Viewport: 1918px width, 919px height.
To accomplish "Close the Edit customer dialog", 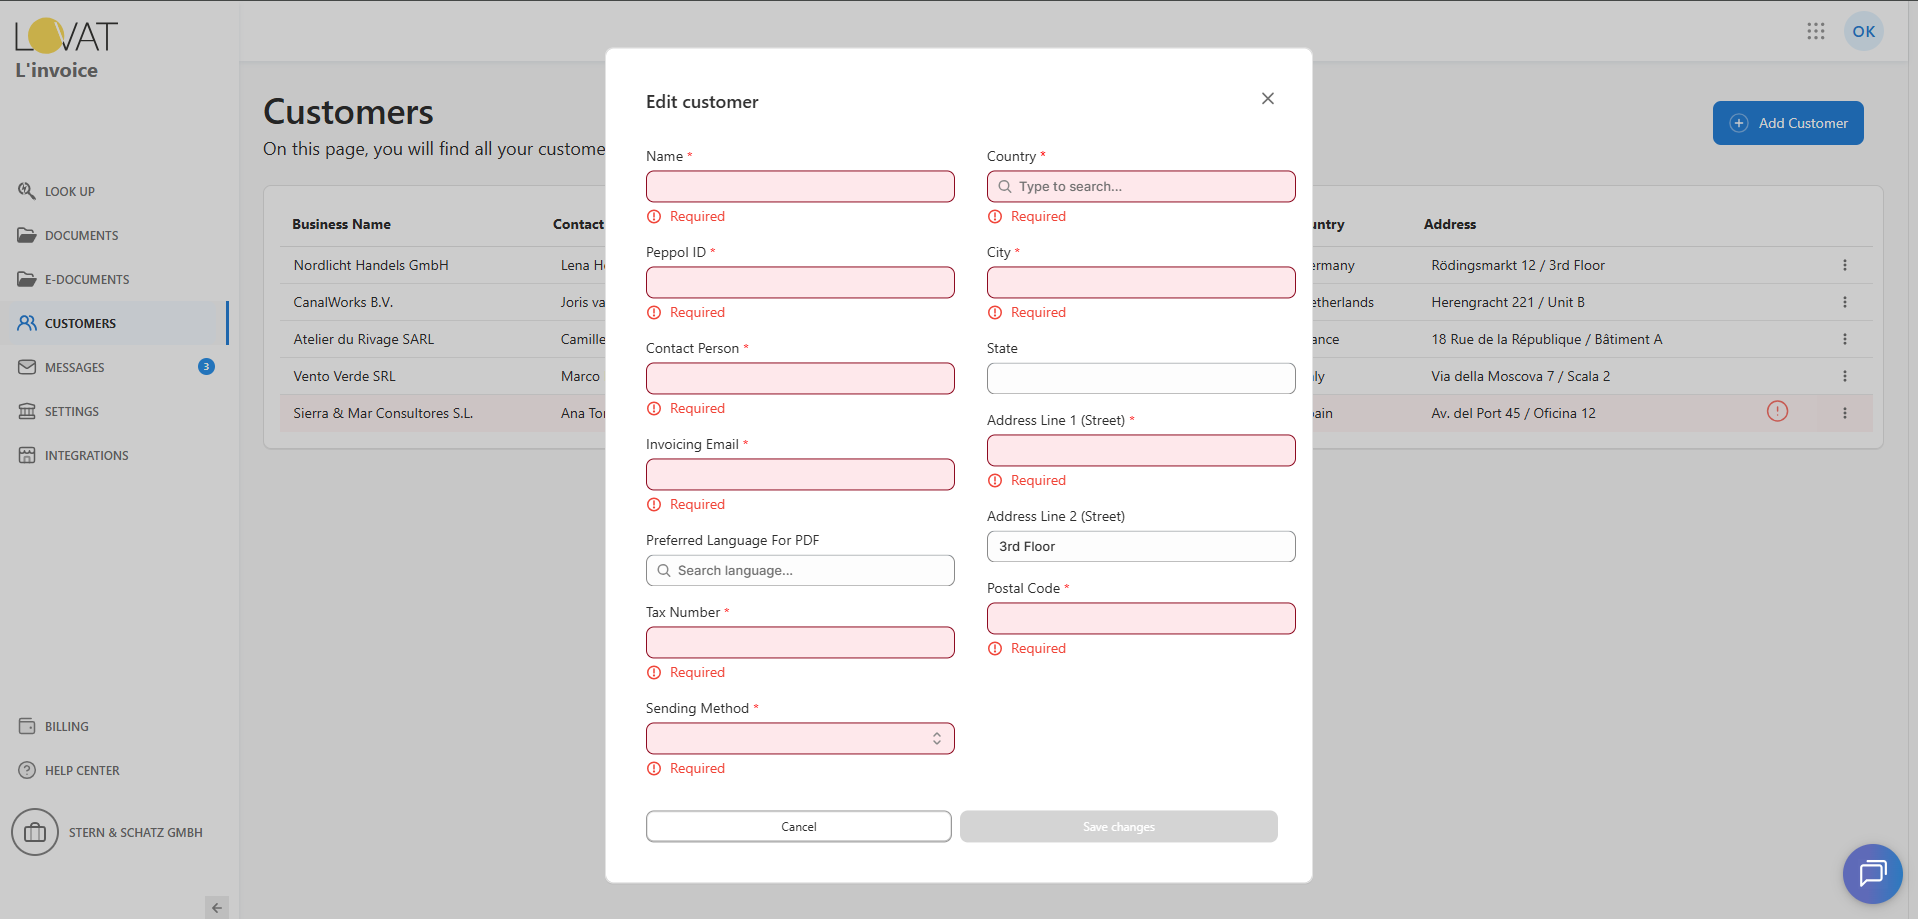I will pos(1267,98).
